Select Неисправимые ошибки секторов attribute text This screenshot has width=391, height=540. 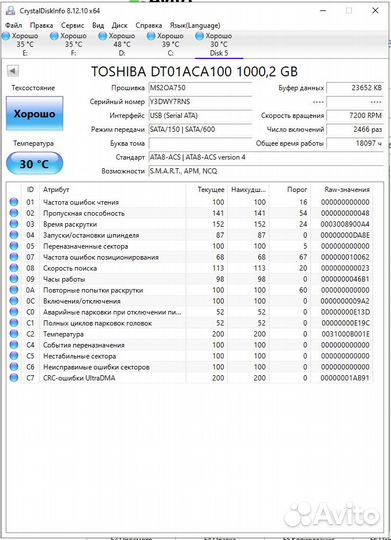coord(96,367)
